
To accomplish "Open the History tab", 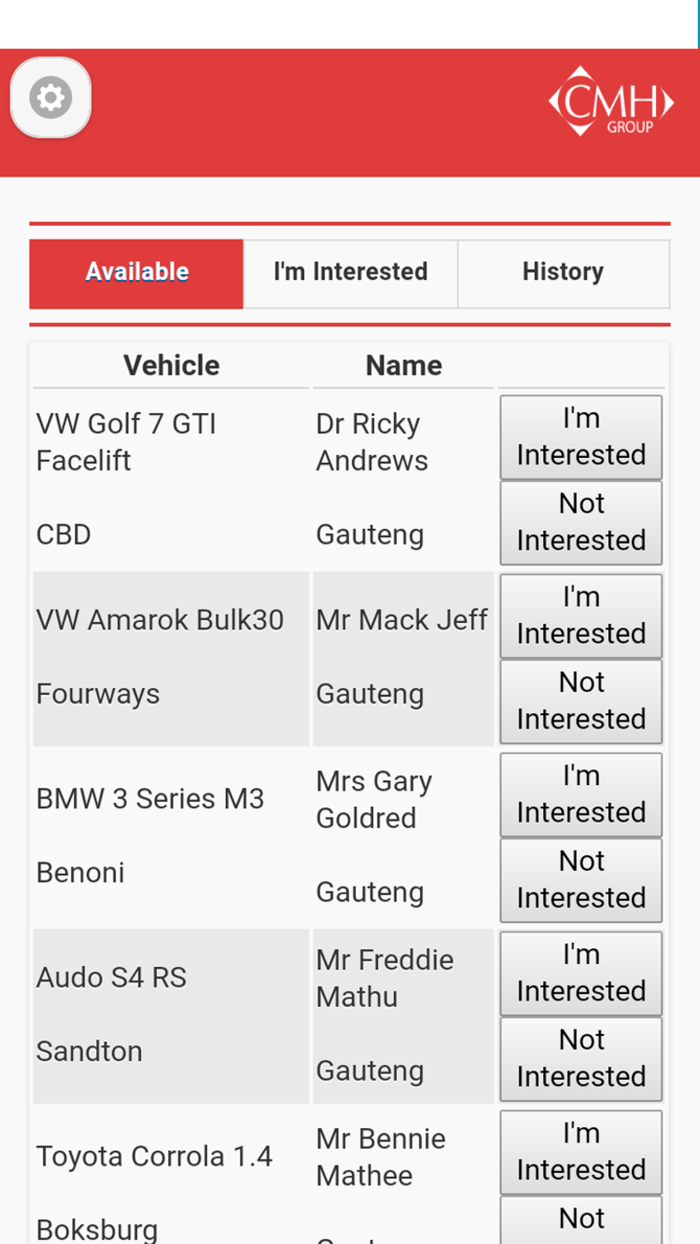I will coord(563,272).
